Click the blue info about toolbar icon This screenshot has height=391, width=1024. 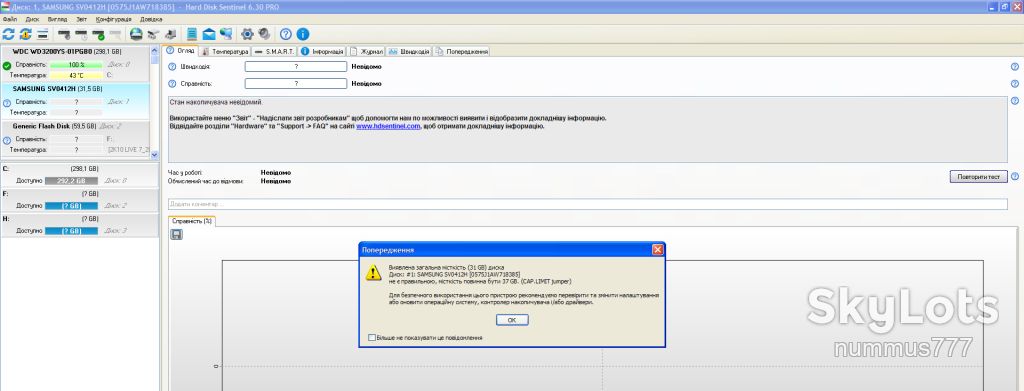(x=302, y=34)
